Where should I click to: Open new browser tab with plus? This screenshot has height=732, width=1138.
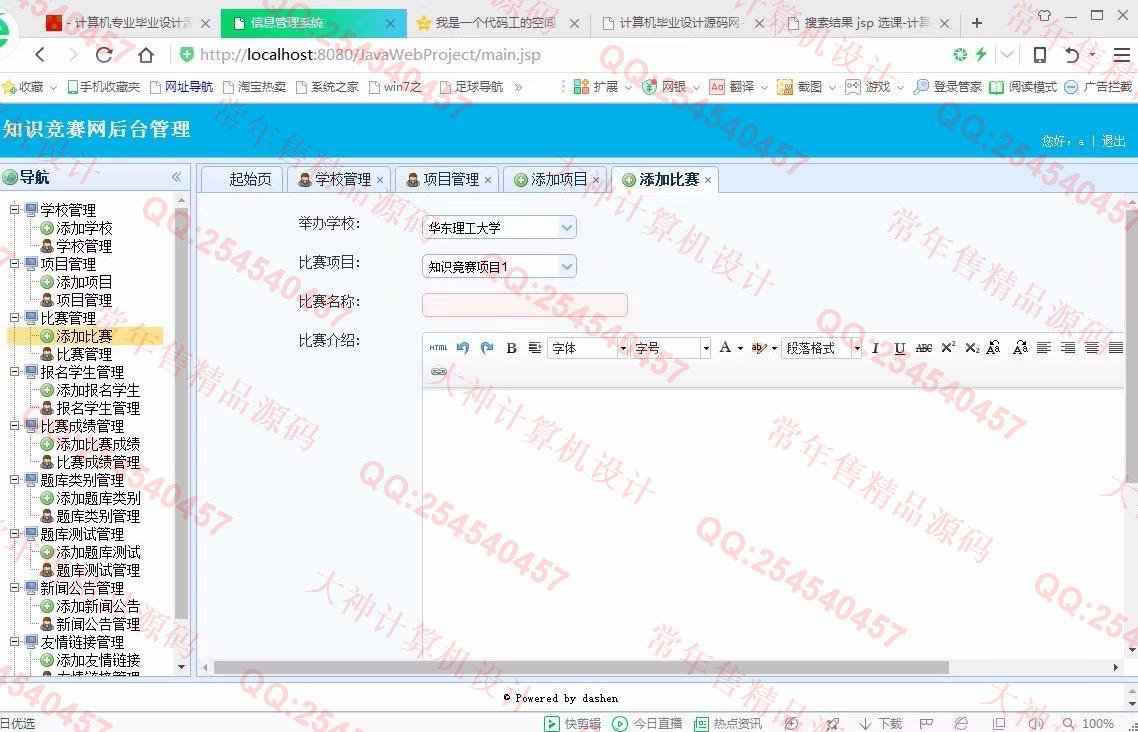[x=977, y=23]
